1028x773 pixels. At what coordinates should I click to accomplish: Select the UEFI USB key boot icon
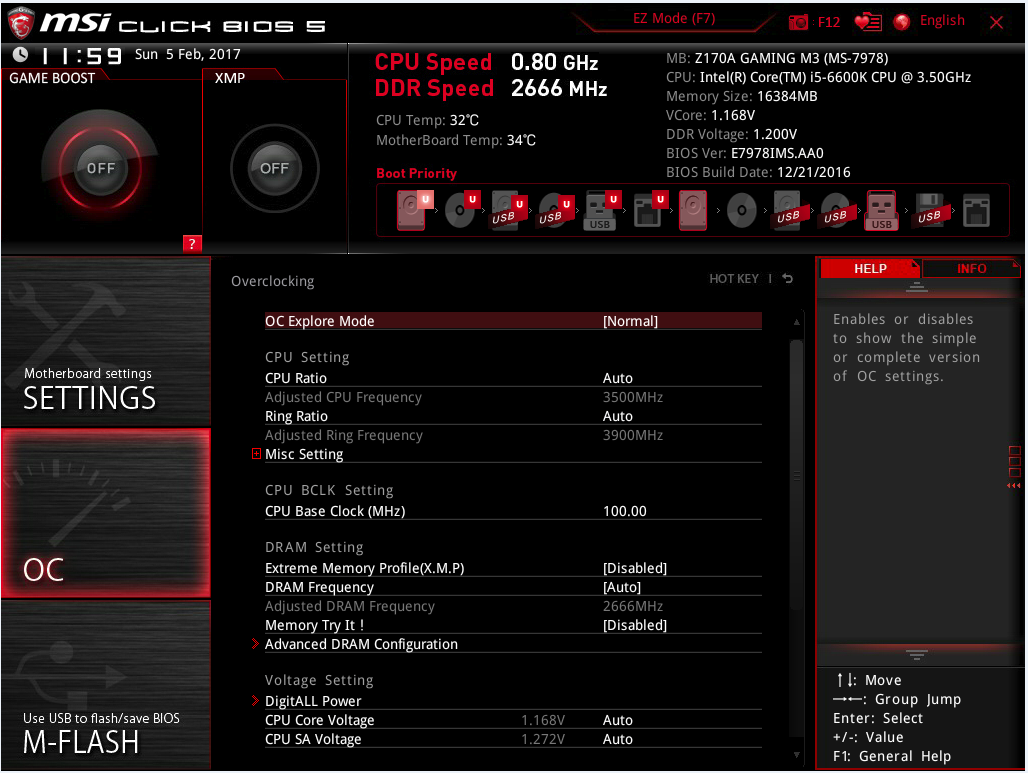[x=603, y=210]
